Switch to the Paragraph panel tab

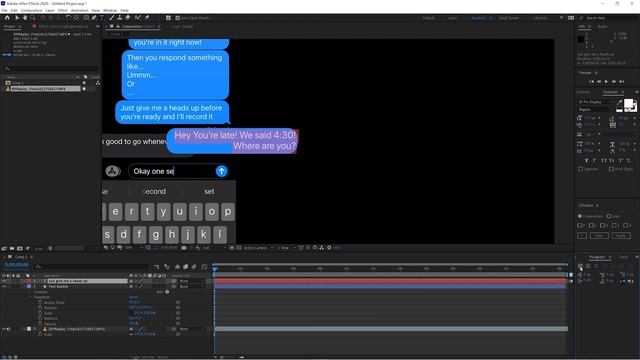point(596,257)
